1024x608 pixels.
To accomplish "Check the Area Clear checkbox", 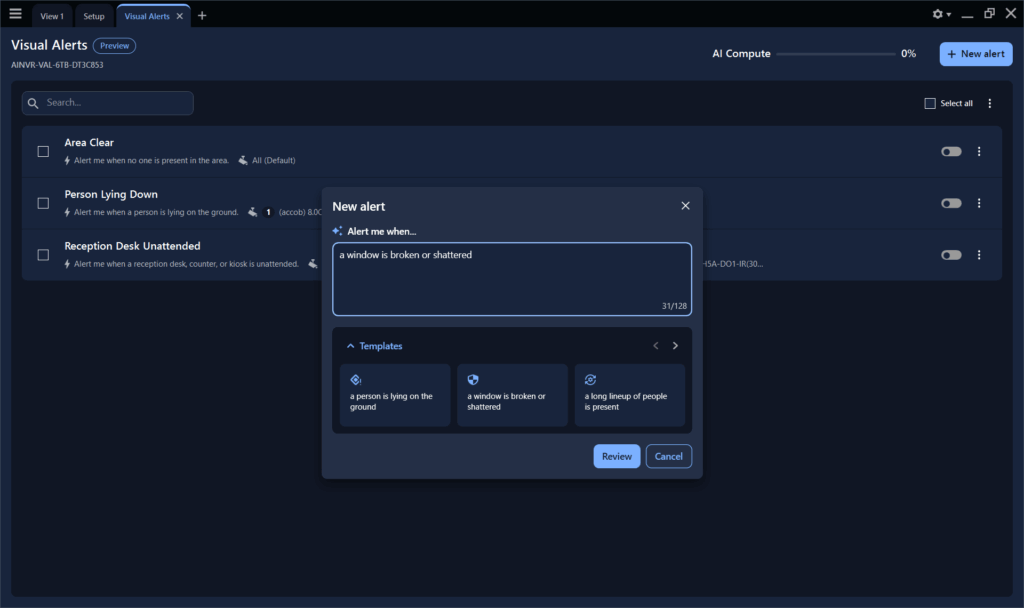I will pyautogui.click(x=43, y=151).
